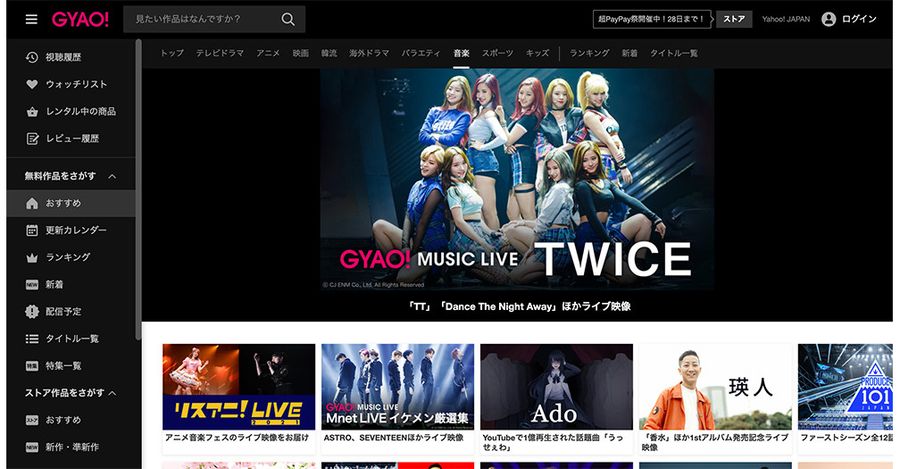Click caption YouTubeで1億再生された話題曲

pos(553,442)
